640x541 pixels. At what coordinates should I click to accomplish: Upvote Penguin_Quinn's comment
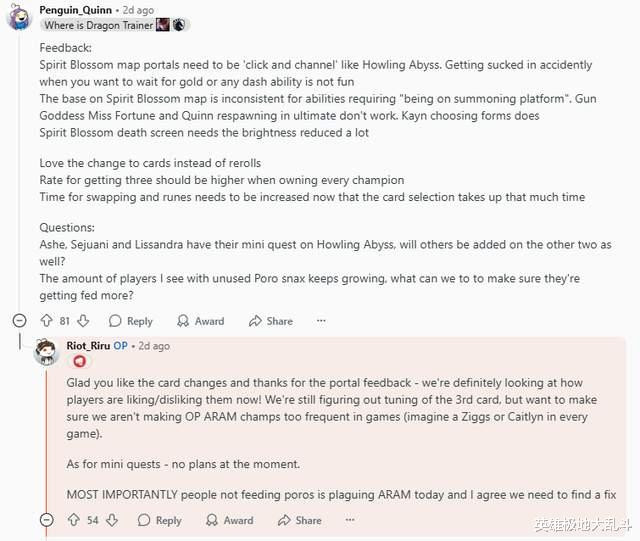pos(47,321)
